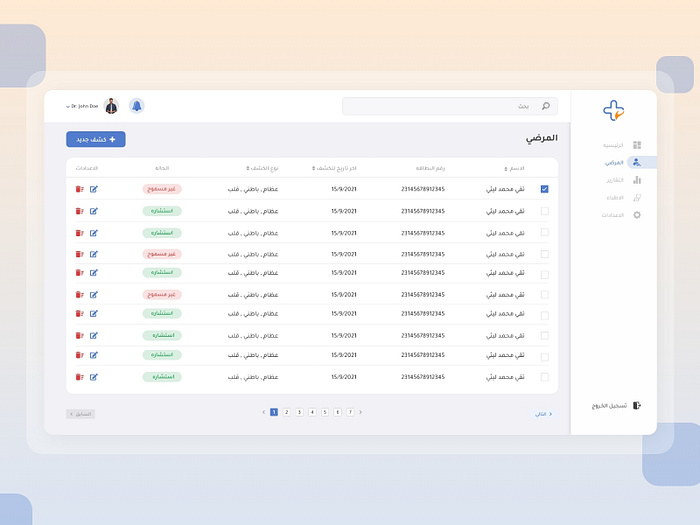Delete the second patient row
Viewport: 700px width, 525px height.
[x=79, y=211]
